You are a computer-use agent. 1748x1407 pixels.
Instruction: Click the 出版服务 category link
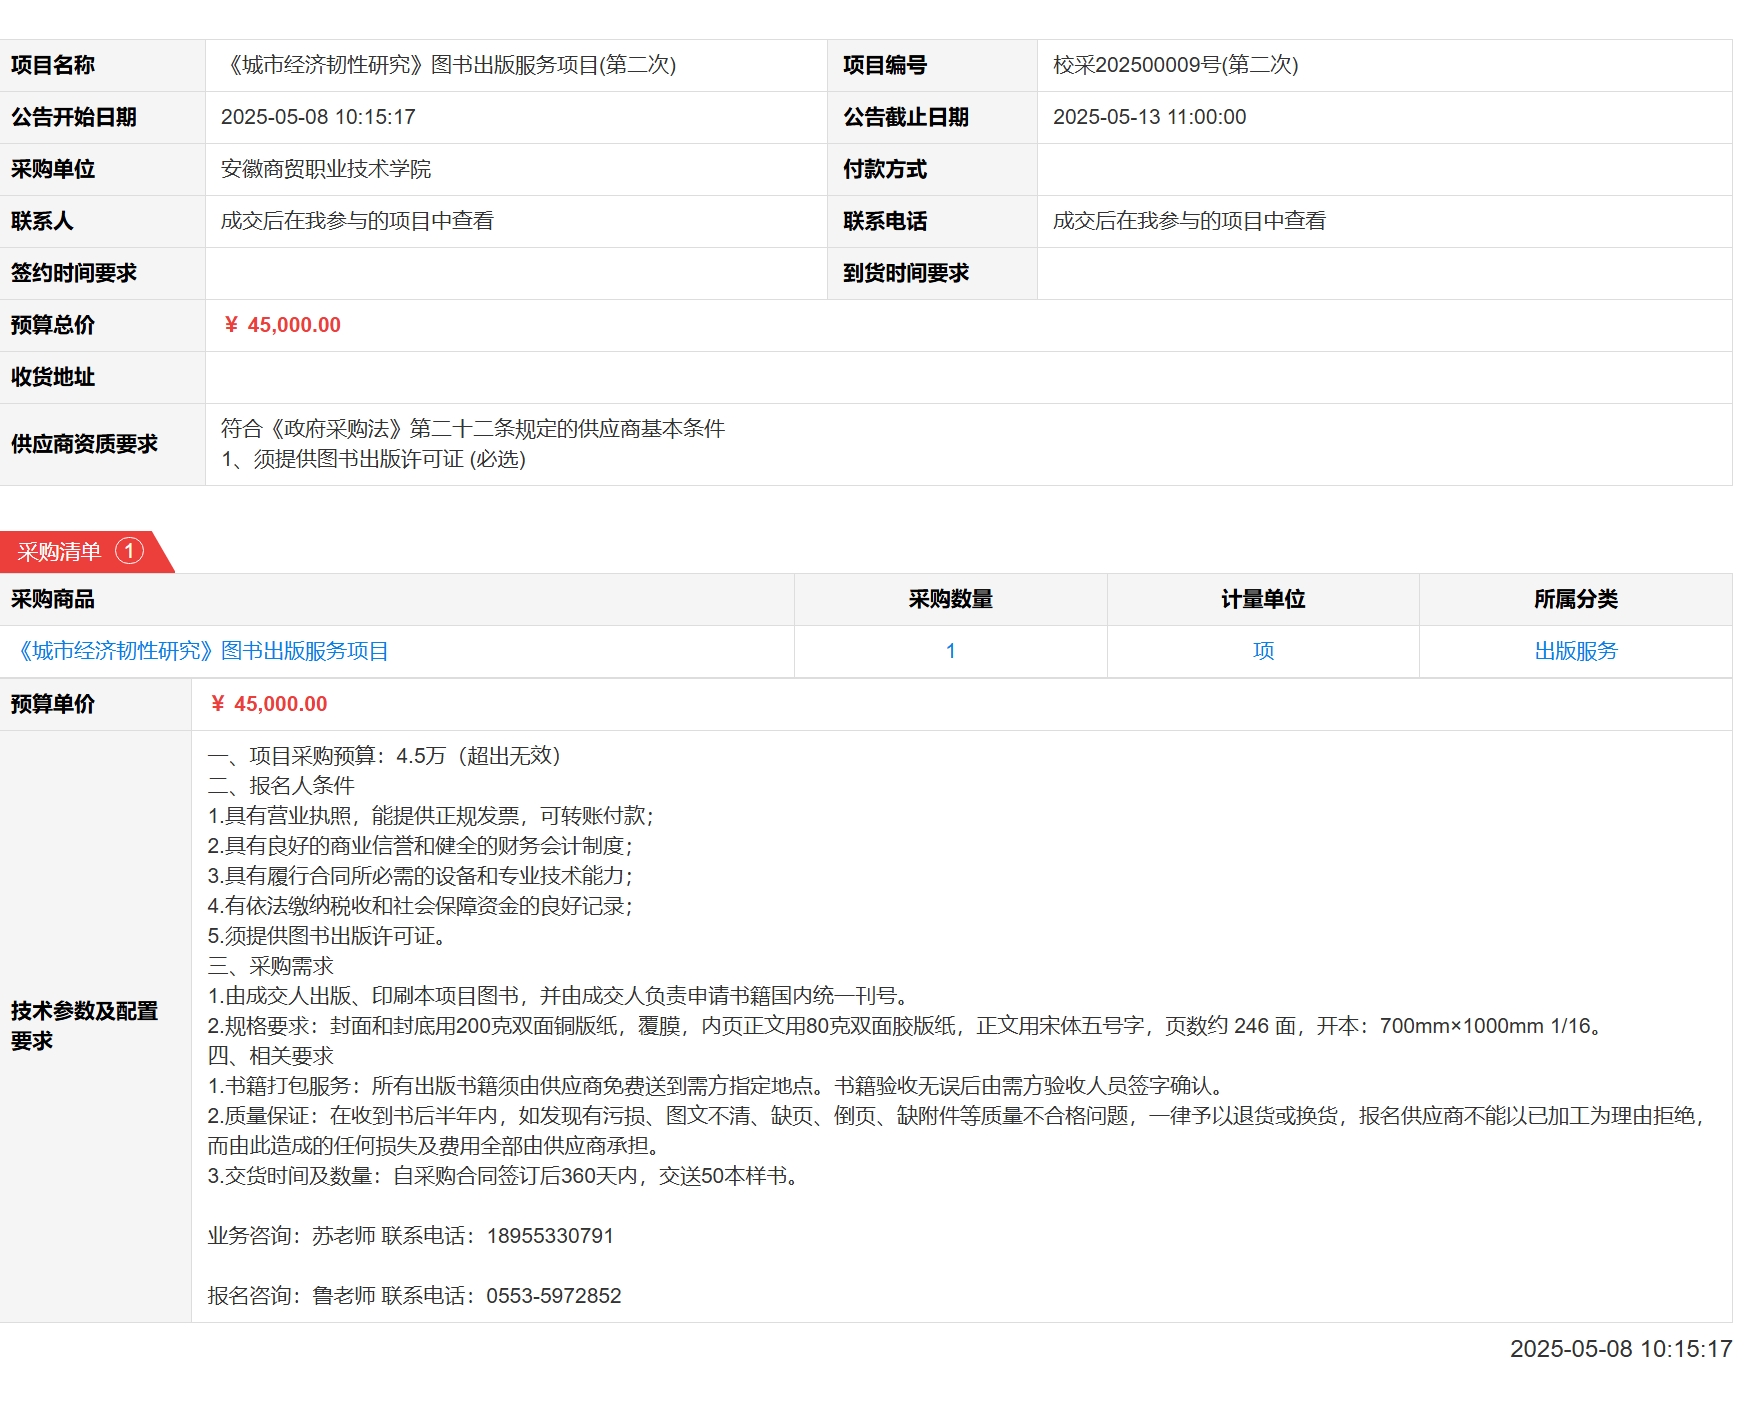(x=1575, y=651)
